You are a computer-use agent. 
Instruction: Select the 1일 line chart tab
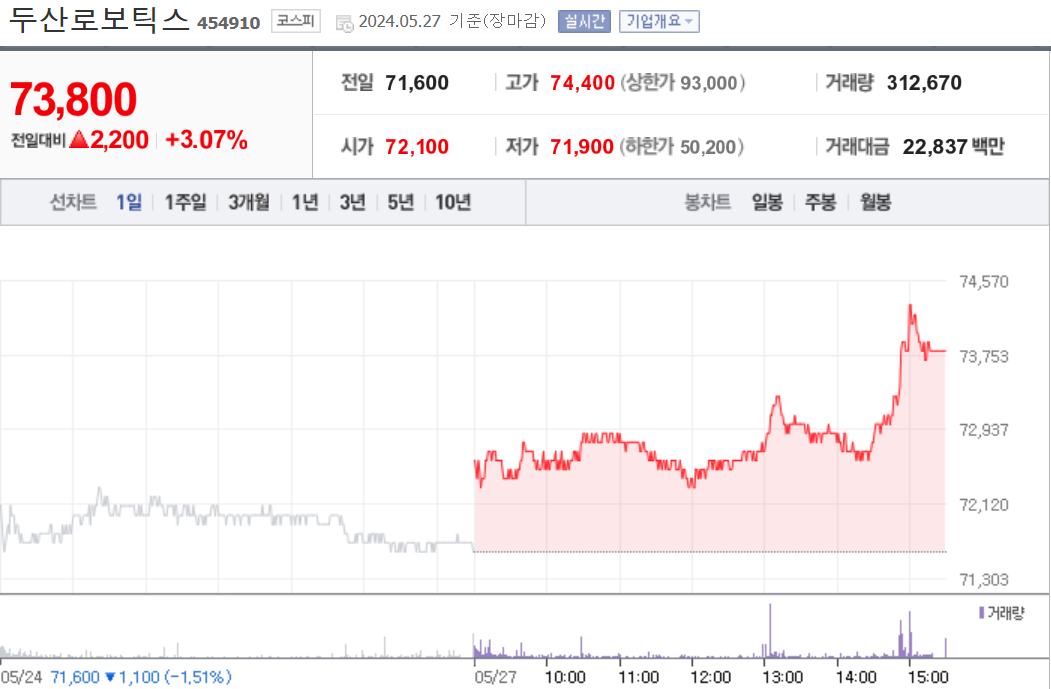129,202
